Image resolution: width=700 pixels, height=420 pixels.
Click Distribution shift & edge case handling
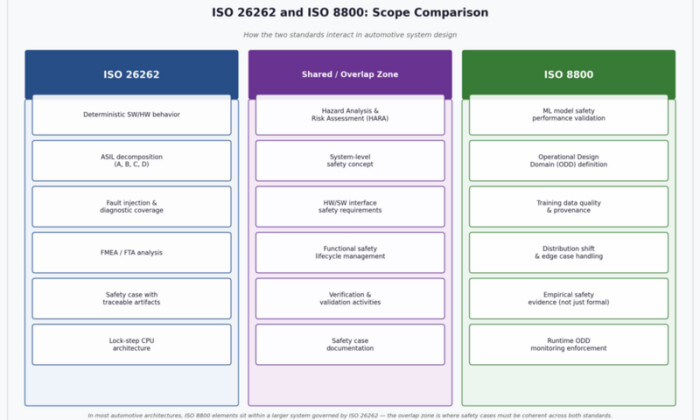pos(568,252)
